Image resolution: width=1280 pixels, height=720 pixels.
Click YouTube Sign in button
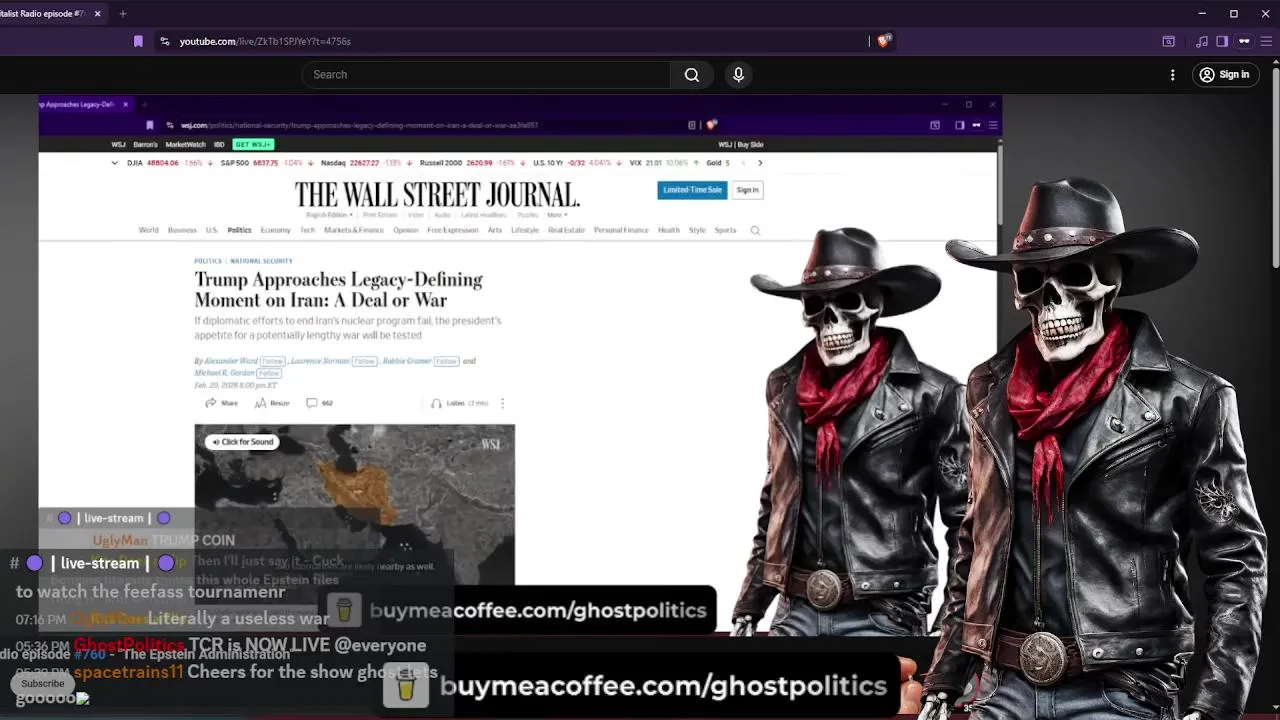1225,75
